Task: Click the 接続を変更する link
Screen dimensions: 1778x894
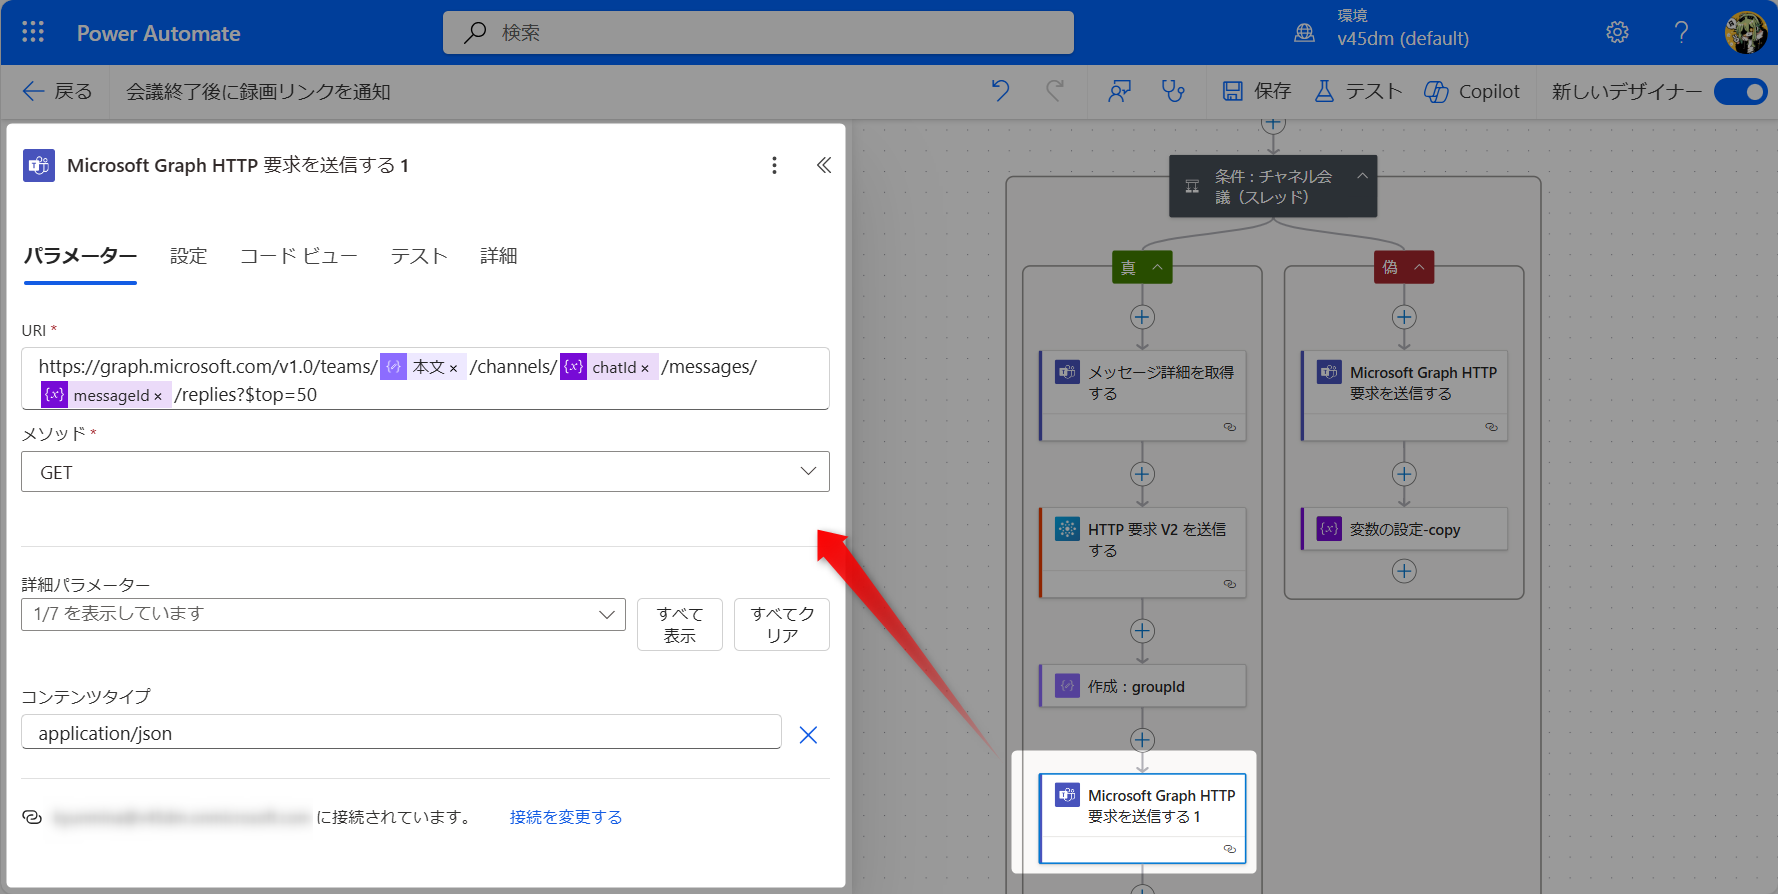Action: coord(566,817)
